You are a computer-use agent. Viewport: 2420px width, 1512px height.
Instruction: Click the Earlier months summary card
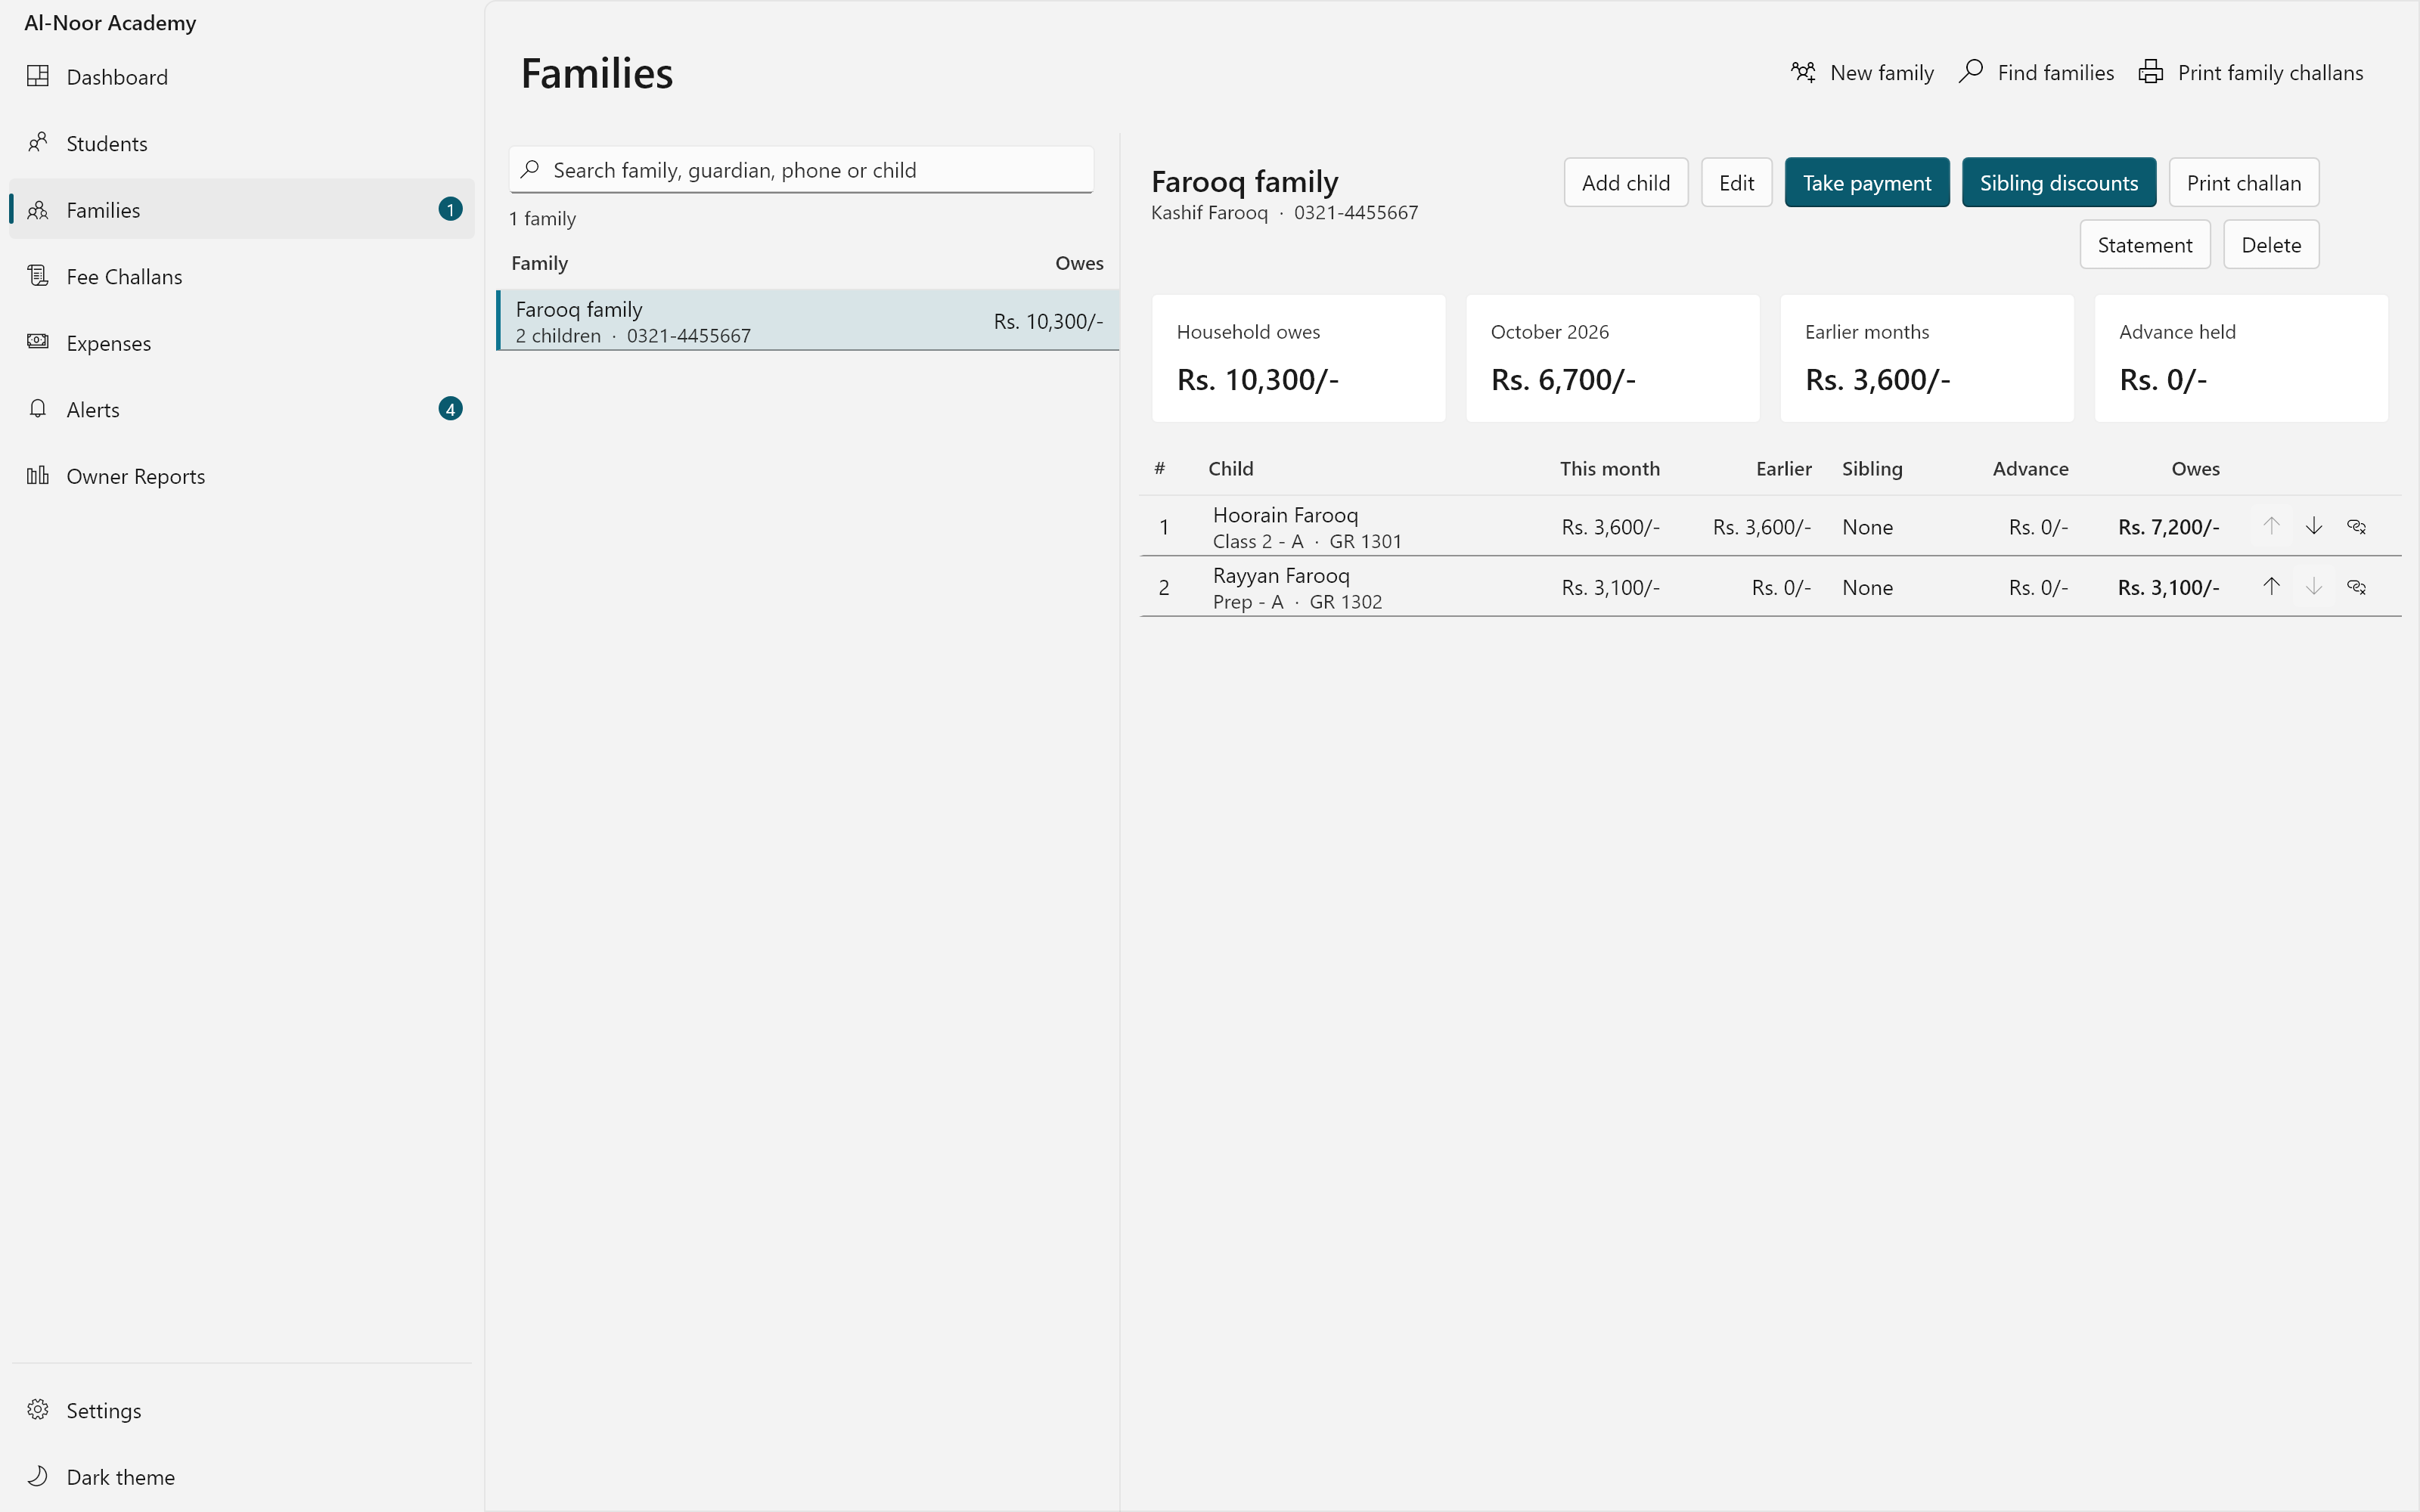tap(1927, 358)
